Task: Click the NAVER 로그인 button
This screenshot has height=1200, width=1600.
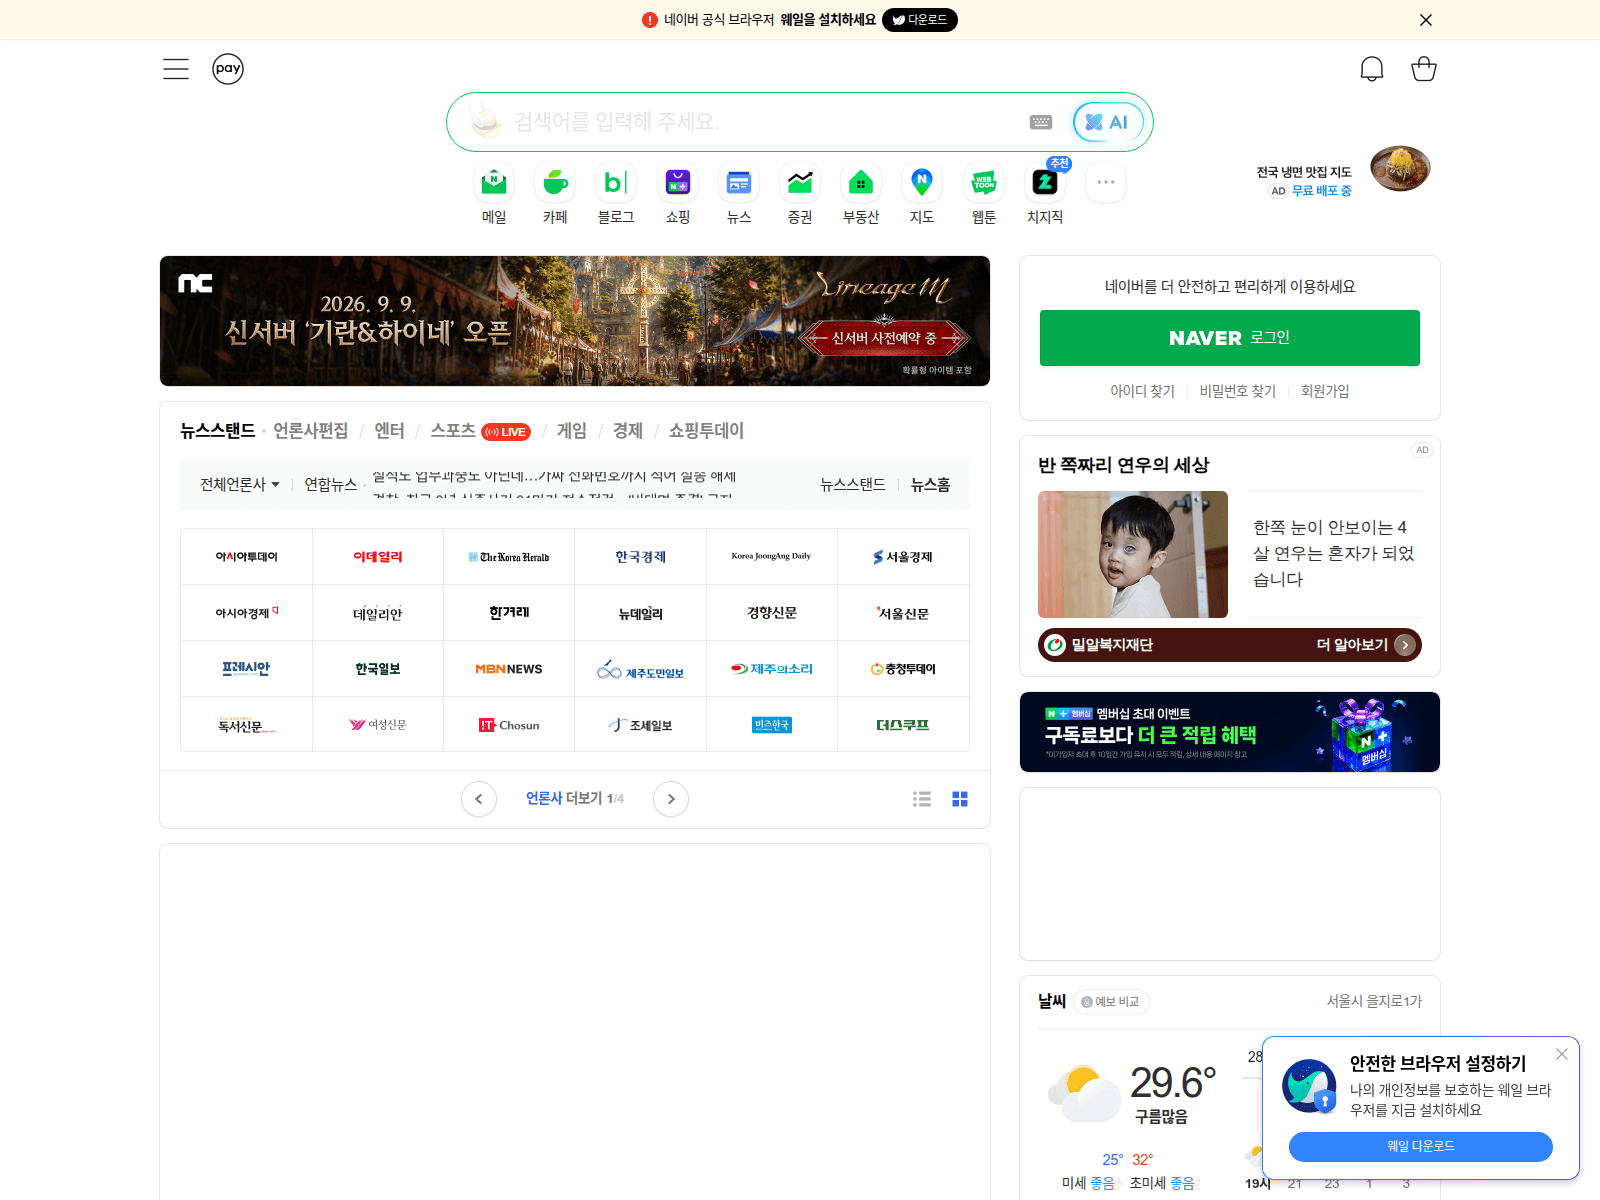Action: 1230,338
